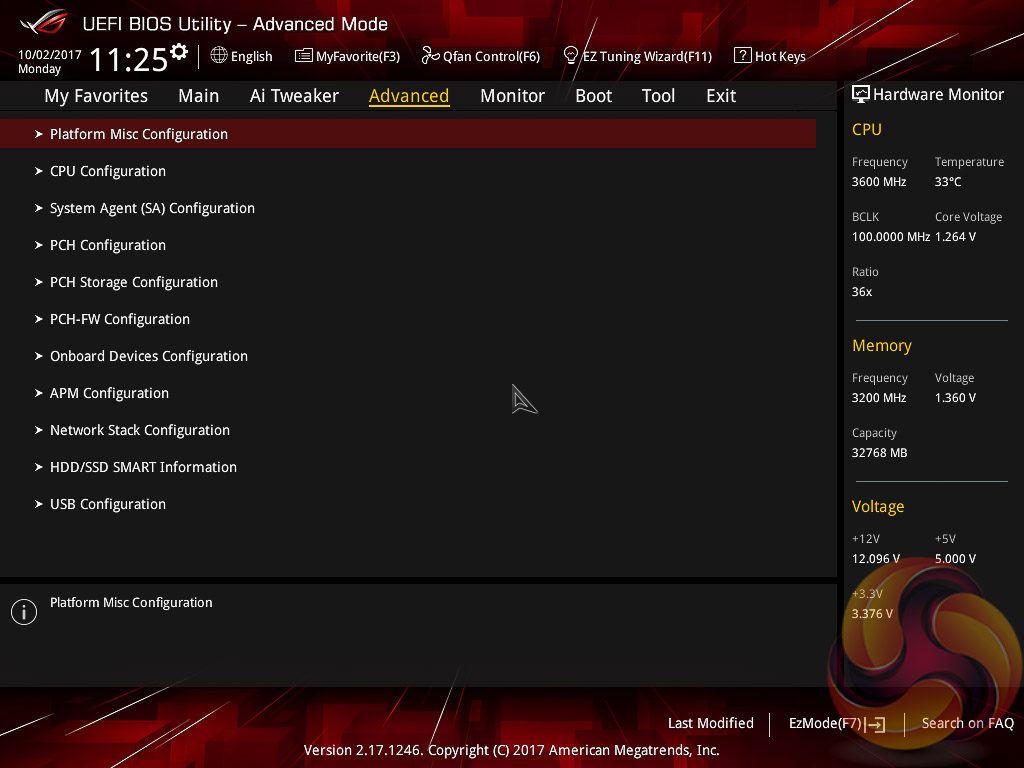The height and width of the screenshot is (768, 1024).
Task: Click the Hot Keys question mark icon
Action: tap(743, 56)
